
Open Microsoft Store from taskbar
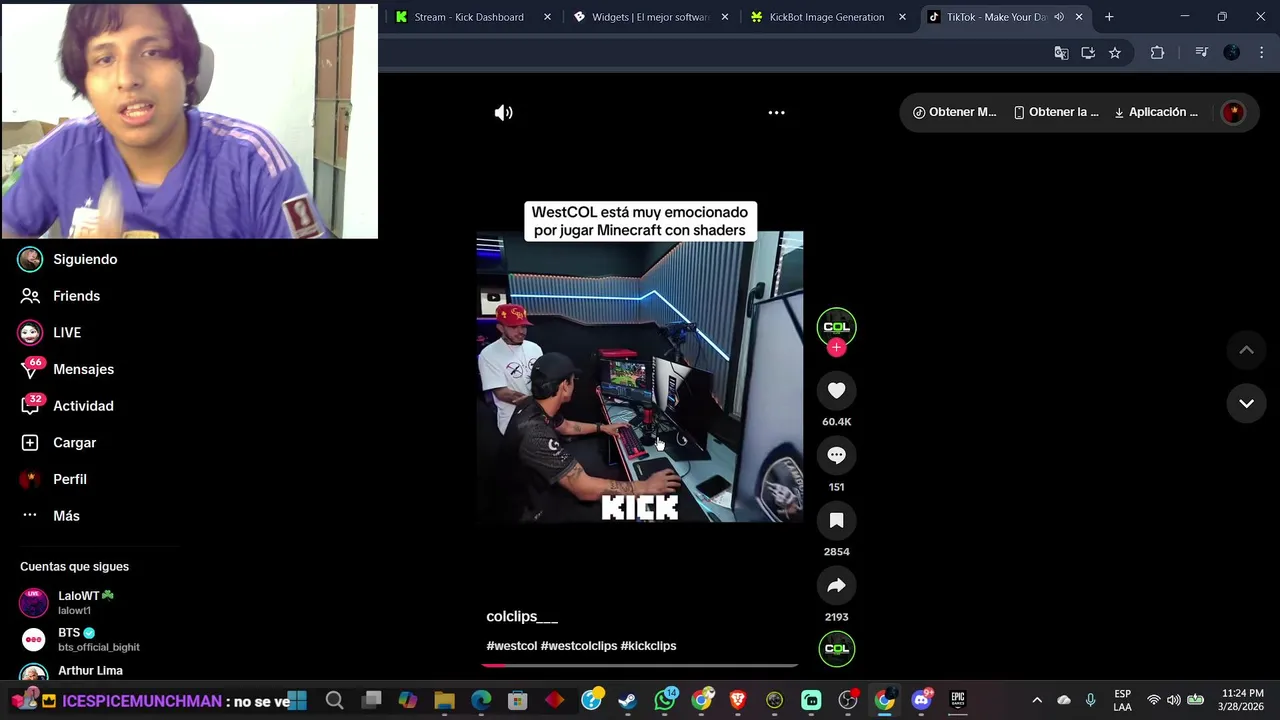click(518, 701)
